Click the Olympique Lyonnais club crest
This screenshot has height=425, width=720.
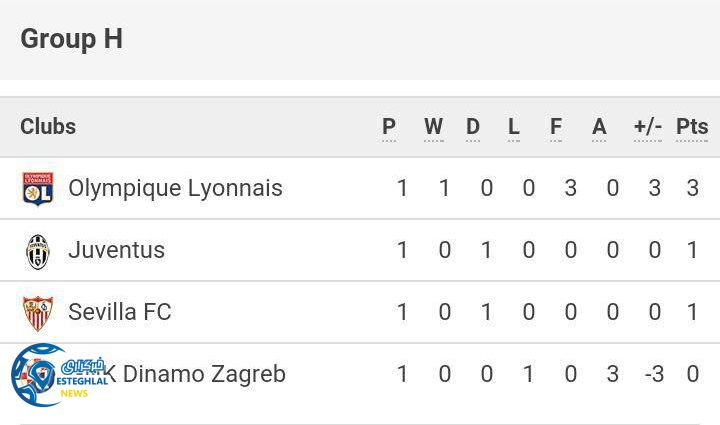[x=38, y=189]
